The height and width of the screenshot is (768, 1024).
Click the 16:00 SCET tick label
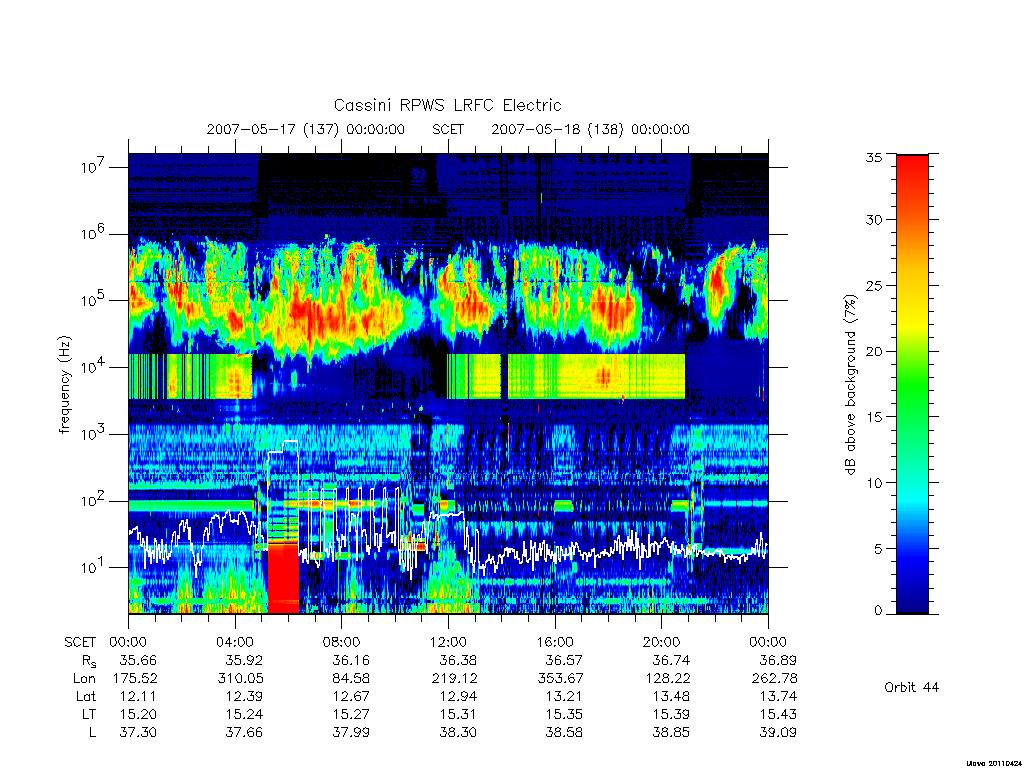coord(554,642)
